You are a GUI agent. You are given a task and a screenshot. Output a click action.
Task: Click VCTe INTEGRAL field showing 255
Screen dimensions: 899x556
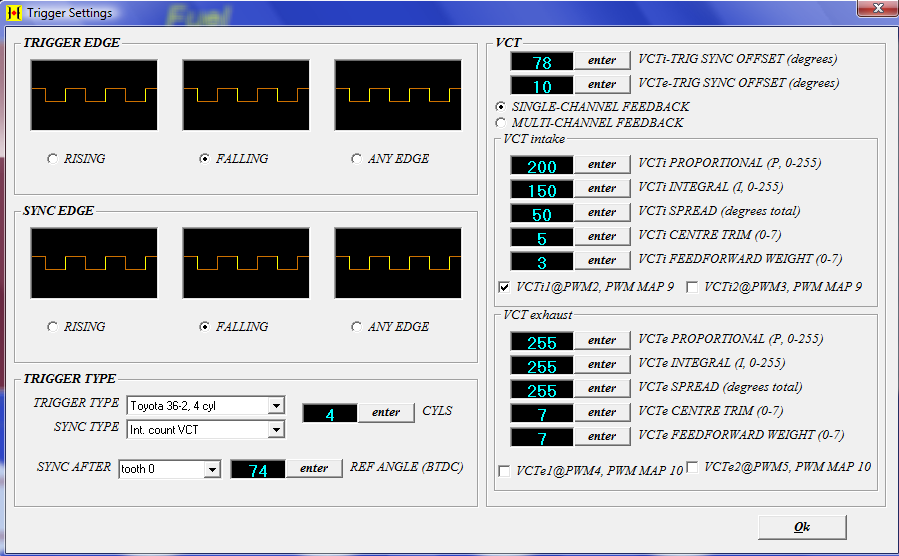[542, 366]
